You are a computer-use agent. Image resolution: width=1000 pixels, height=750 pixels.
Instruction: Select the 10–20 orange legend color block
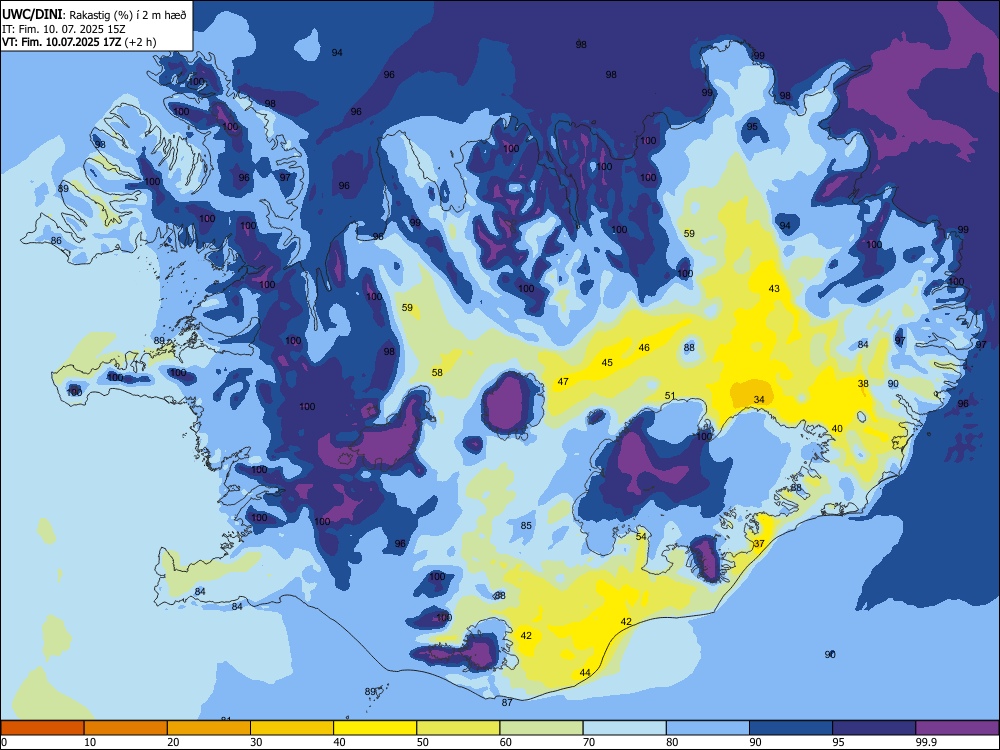126,728
